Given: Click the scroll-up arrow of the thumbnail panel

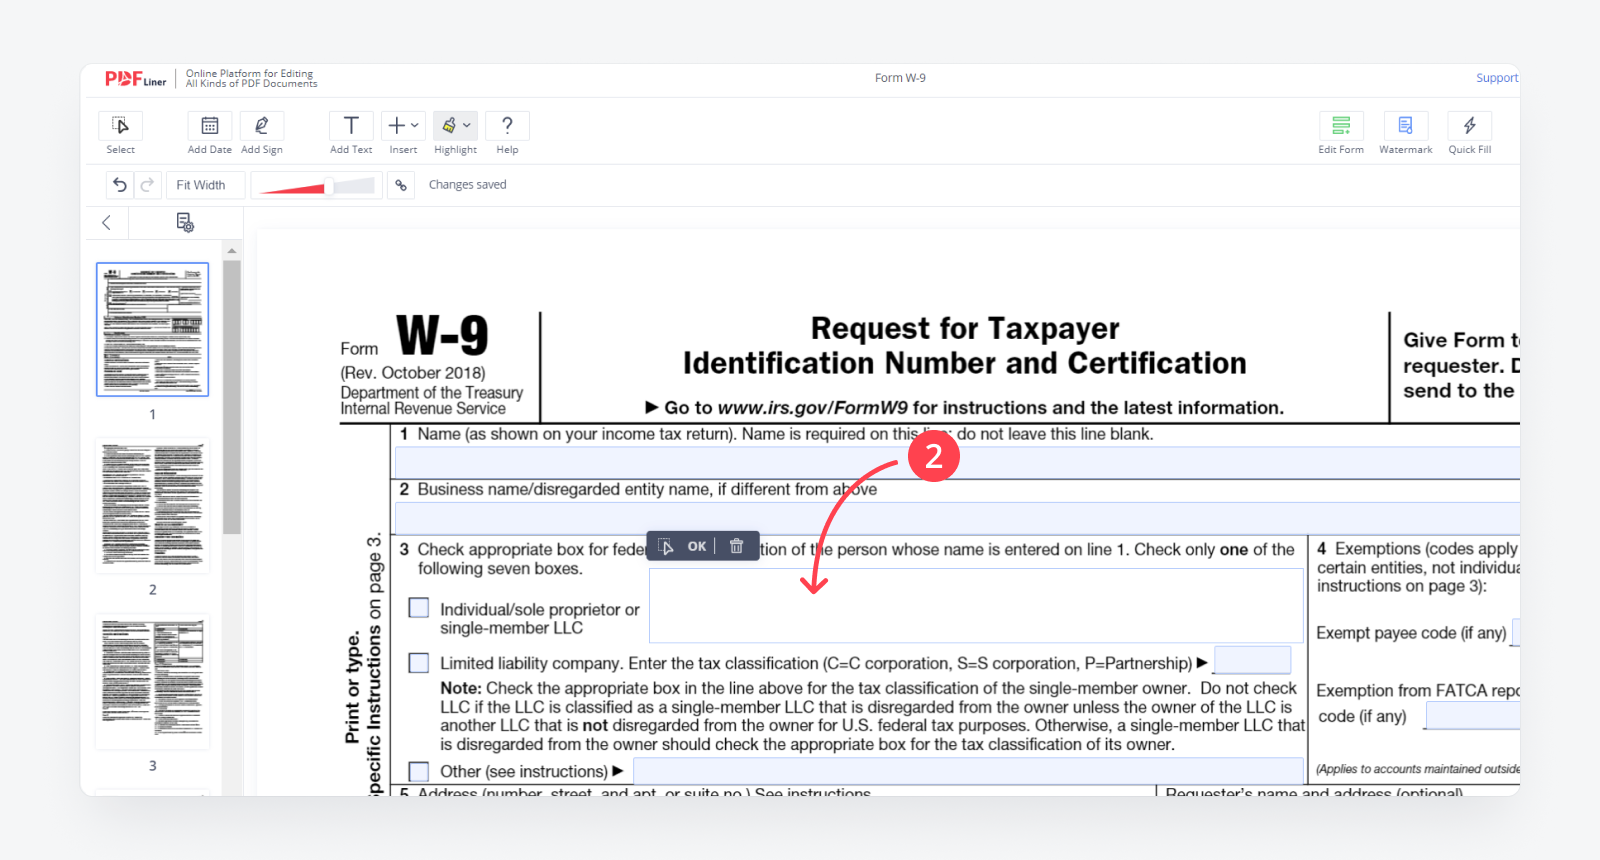Looking at the screenshot, I should (x=232, y=251).
